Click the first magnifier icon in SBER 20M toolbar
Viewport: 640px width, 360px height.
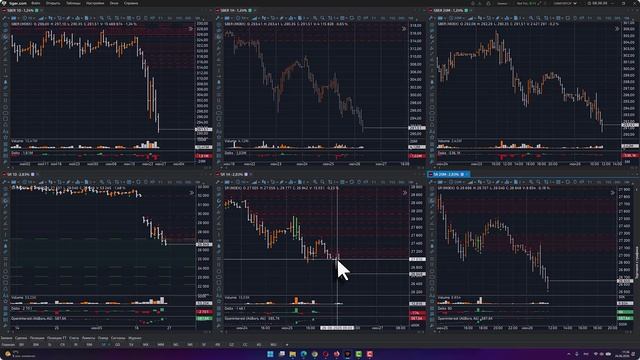530,18
